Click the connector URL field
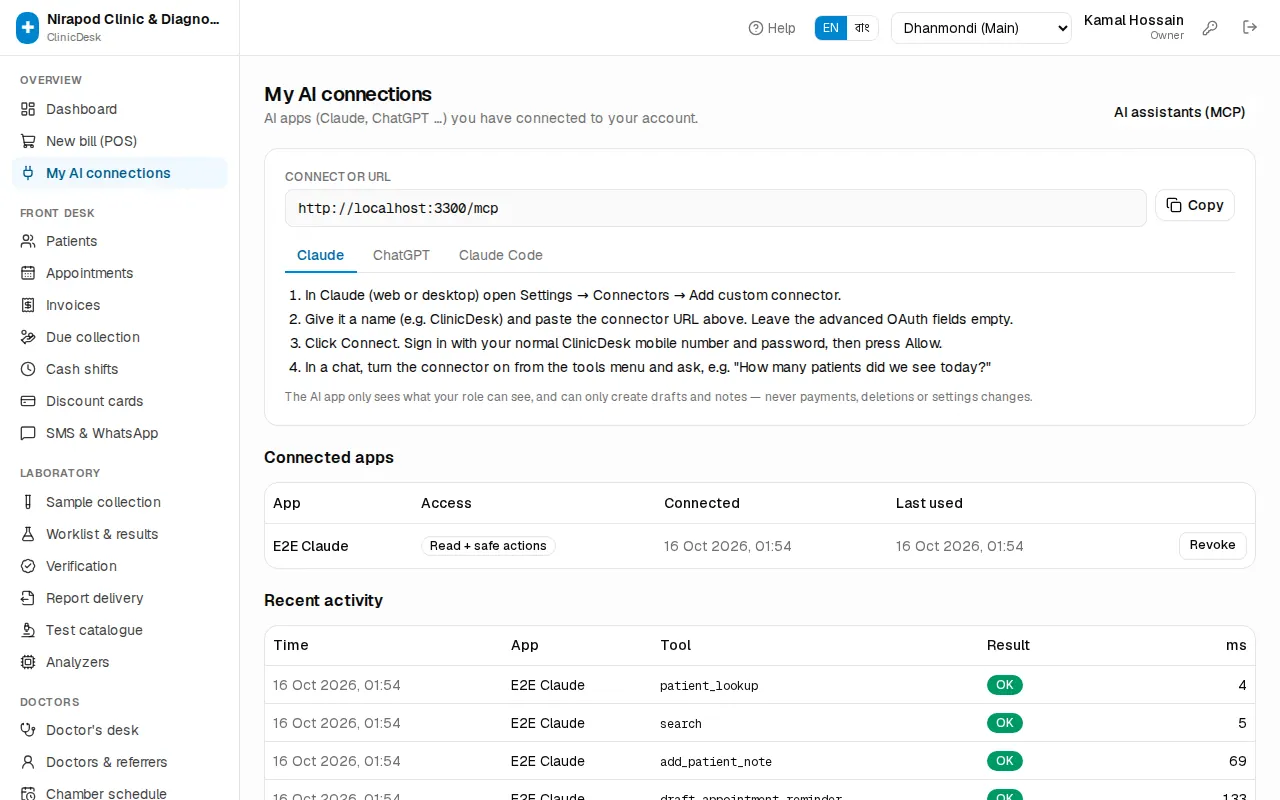1280x800 pixels. click(x=716, y=208)
